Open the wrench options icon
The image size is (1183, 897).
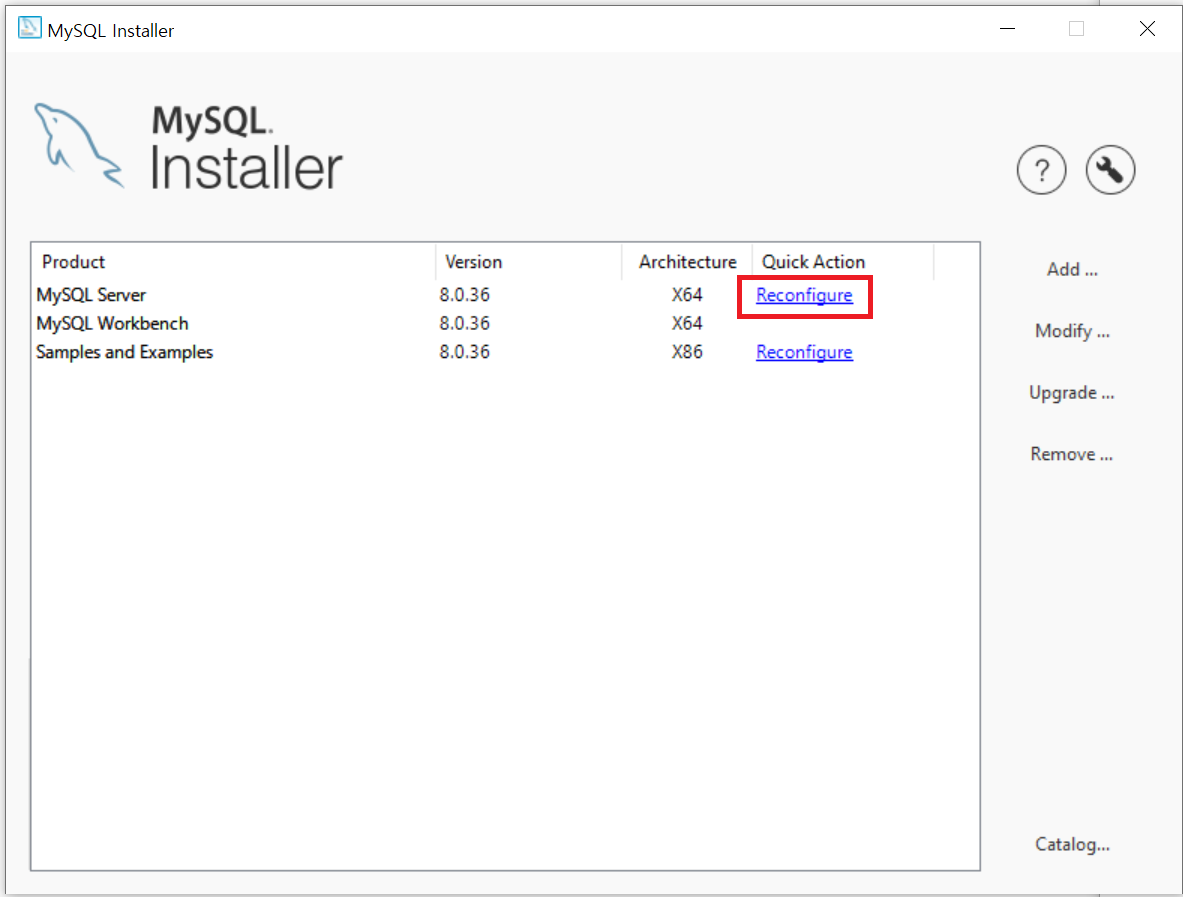pyautogui.click(x=1110, y=170)
